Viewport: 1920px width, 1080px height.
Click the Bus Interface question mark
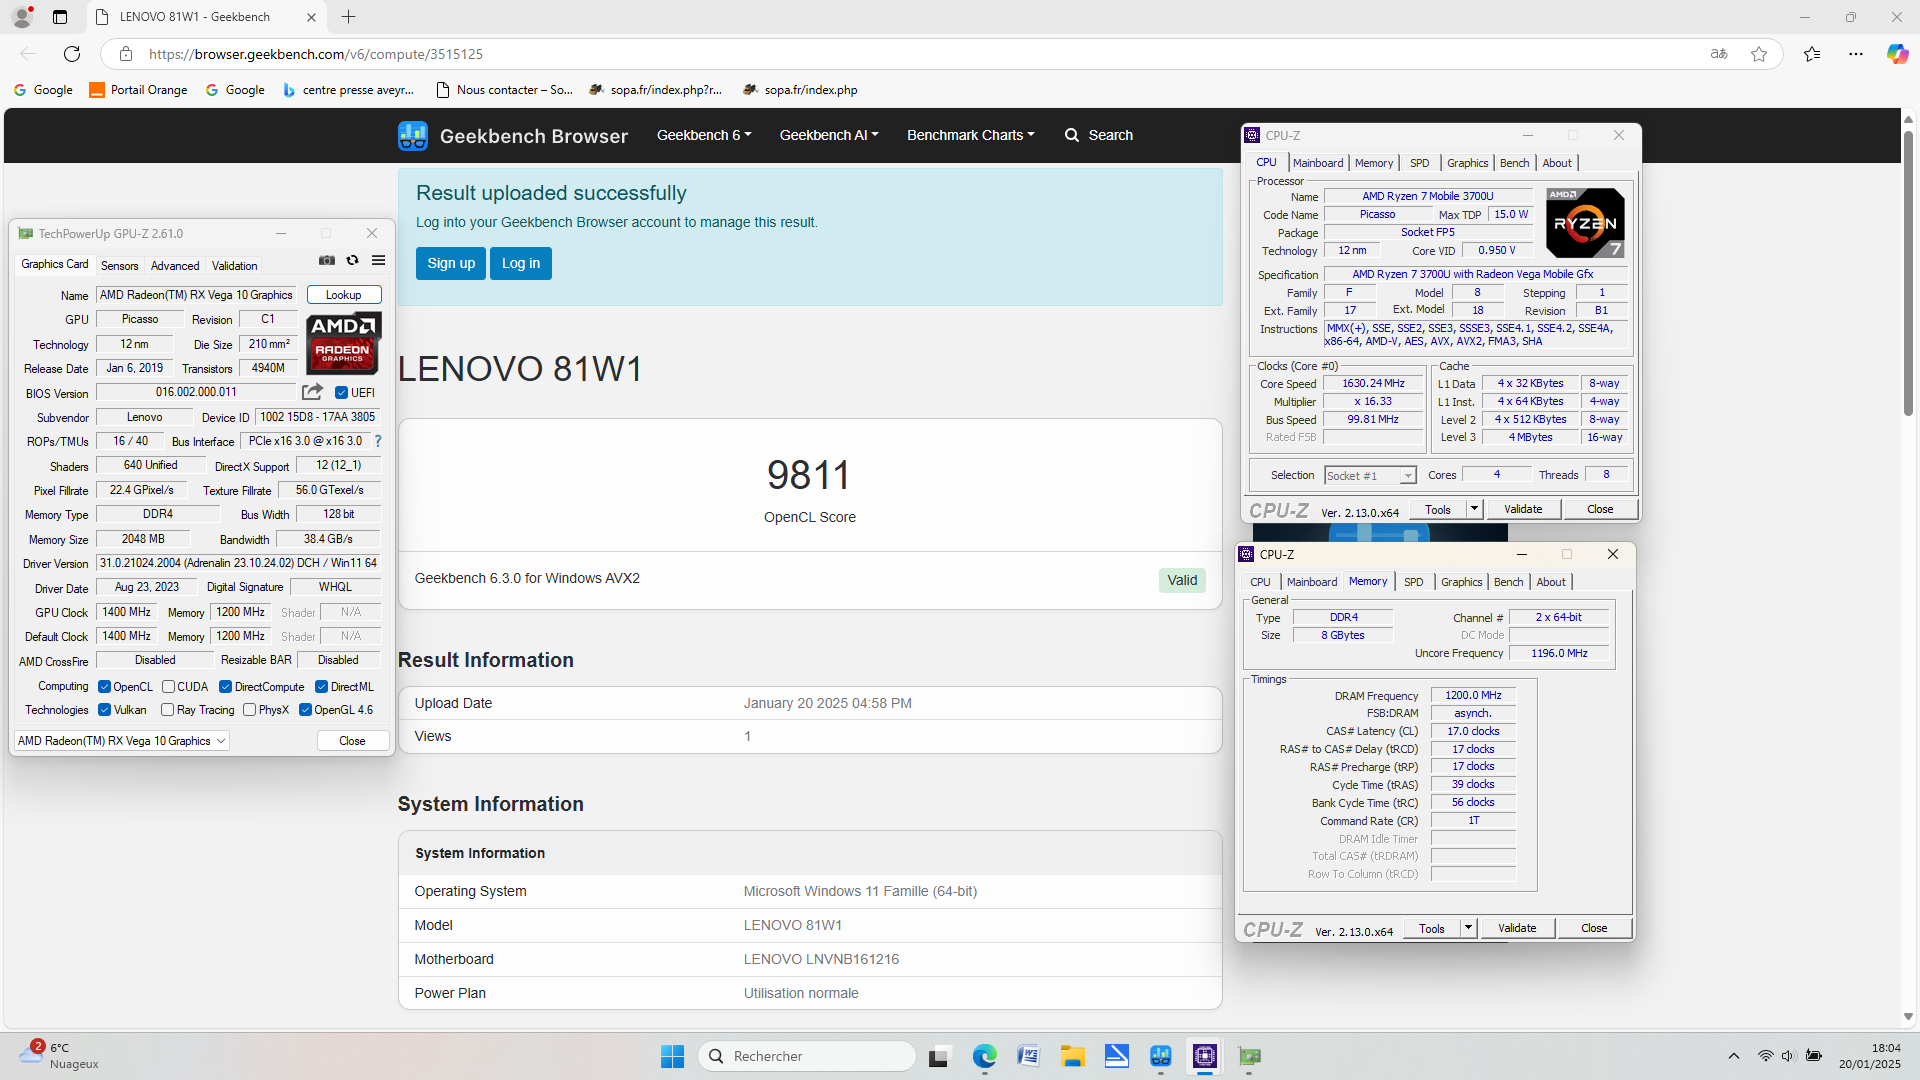[x=378, y=441]
